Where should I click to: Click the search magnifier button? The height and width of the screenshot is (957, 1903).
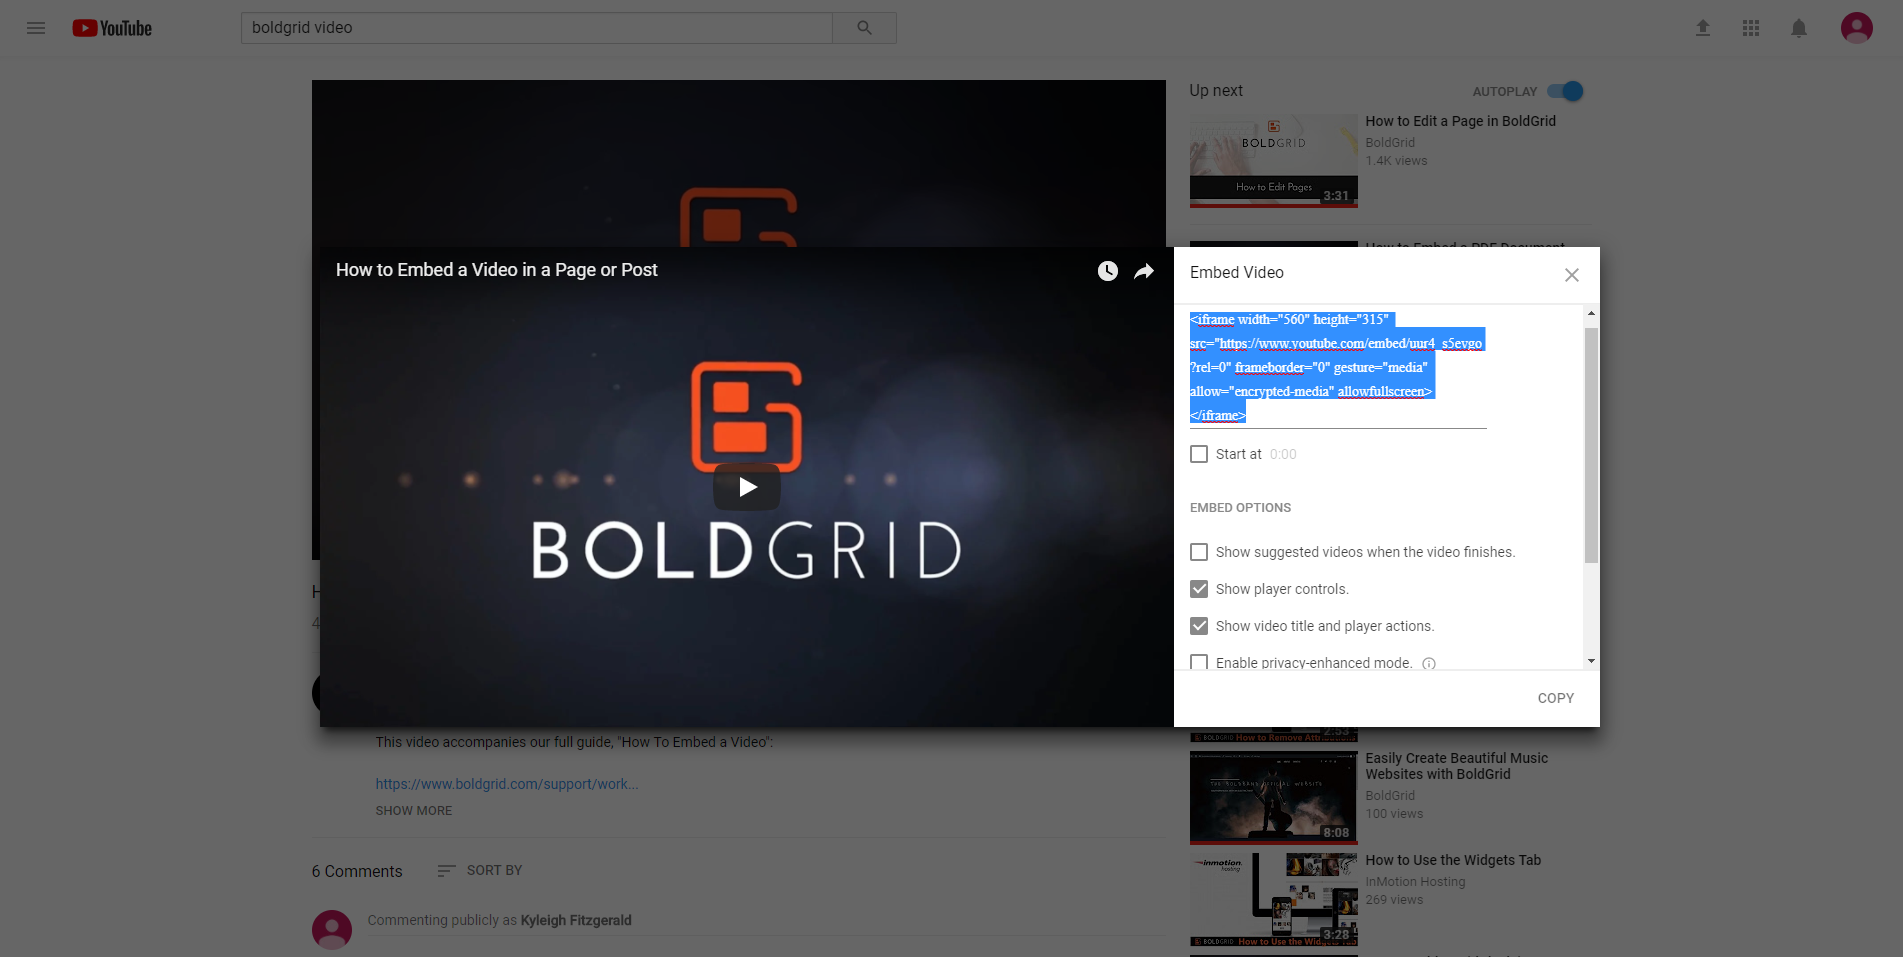point(864,28)
